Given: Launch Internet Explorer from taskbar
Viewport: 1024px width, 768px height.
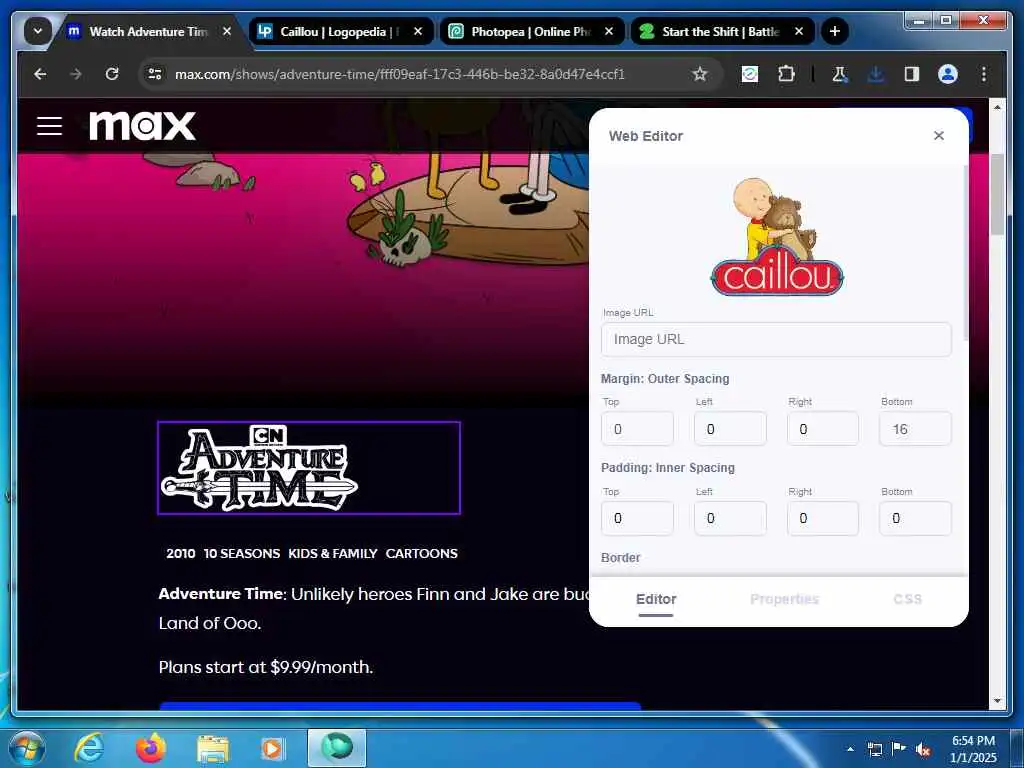Looking at the screenshot, I should tap(89, 748).
